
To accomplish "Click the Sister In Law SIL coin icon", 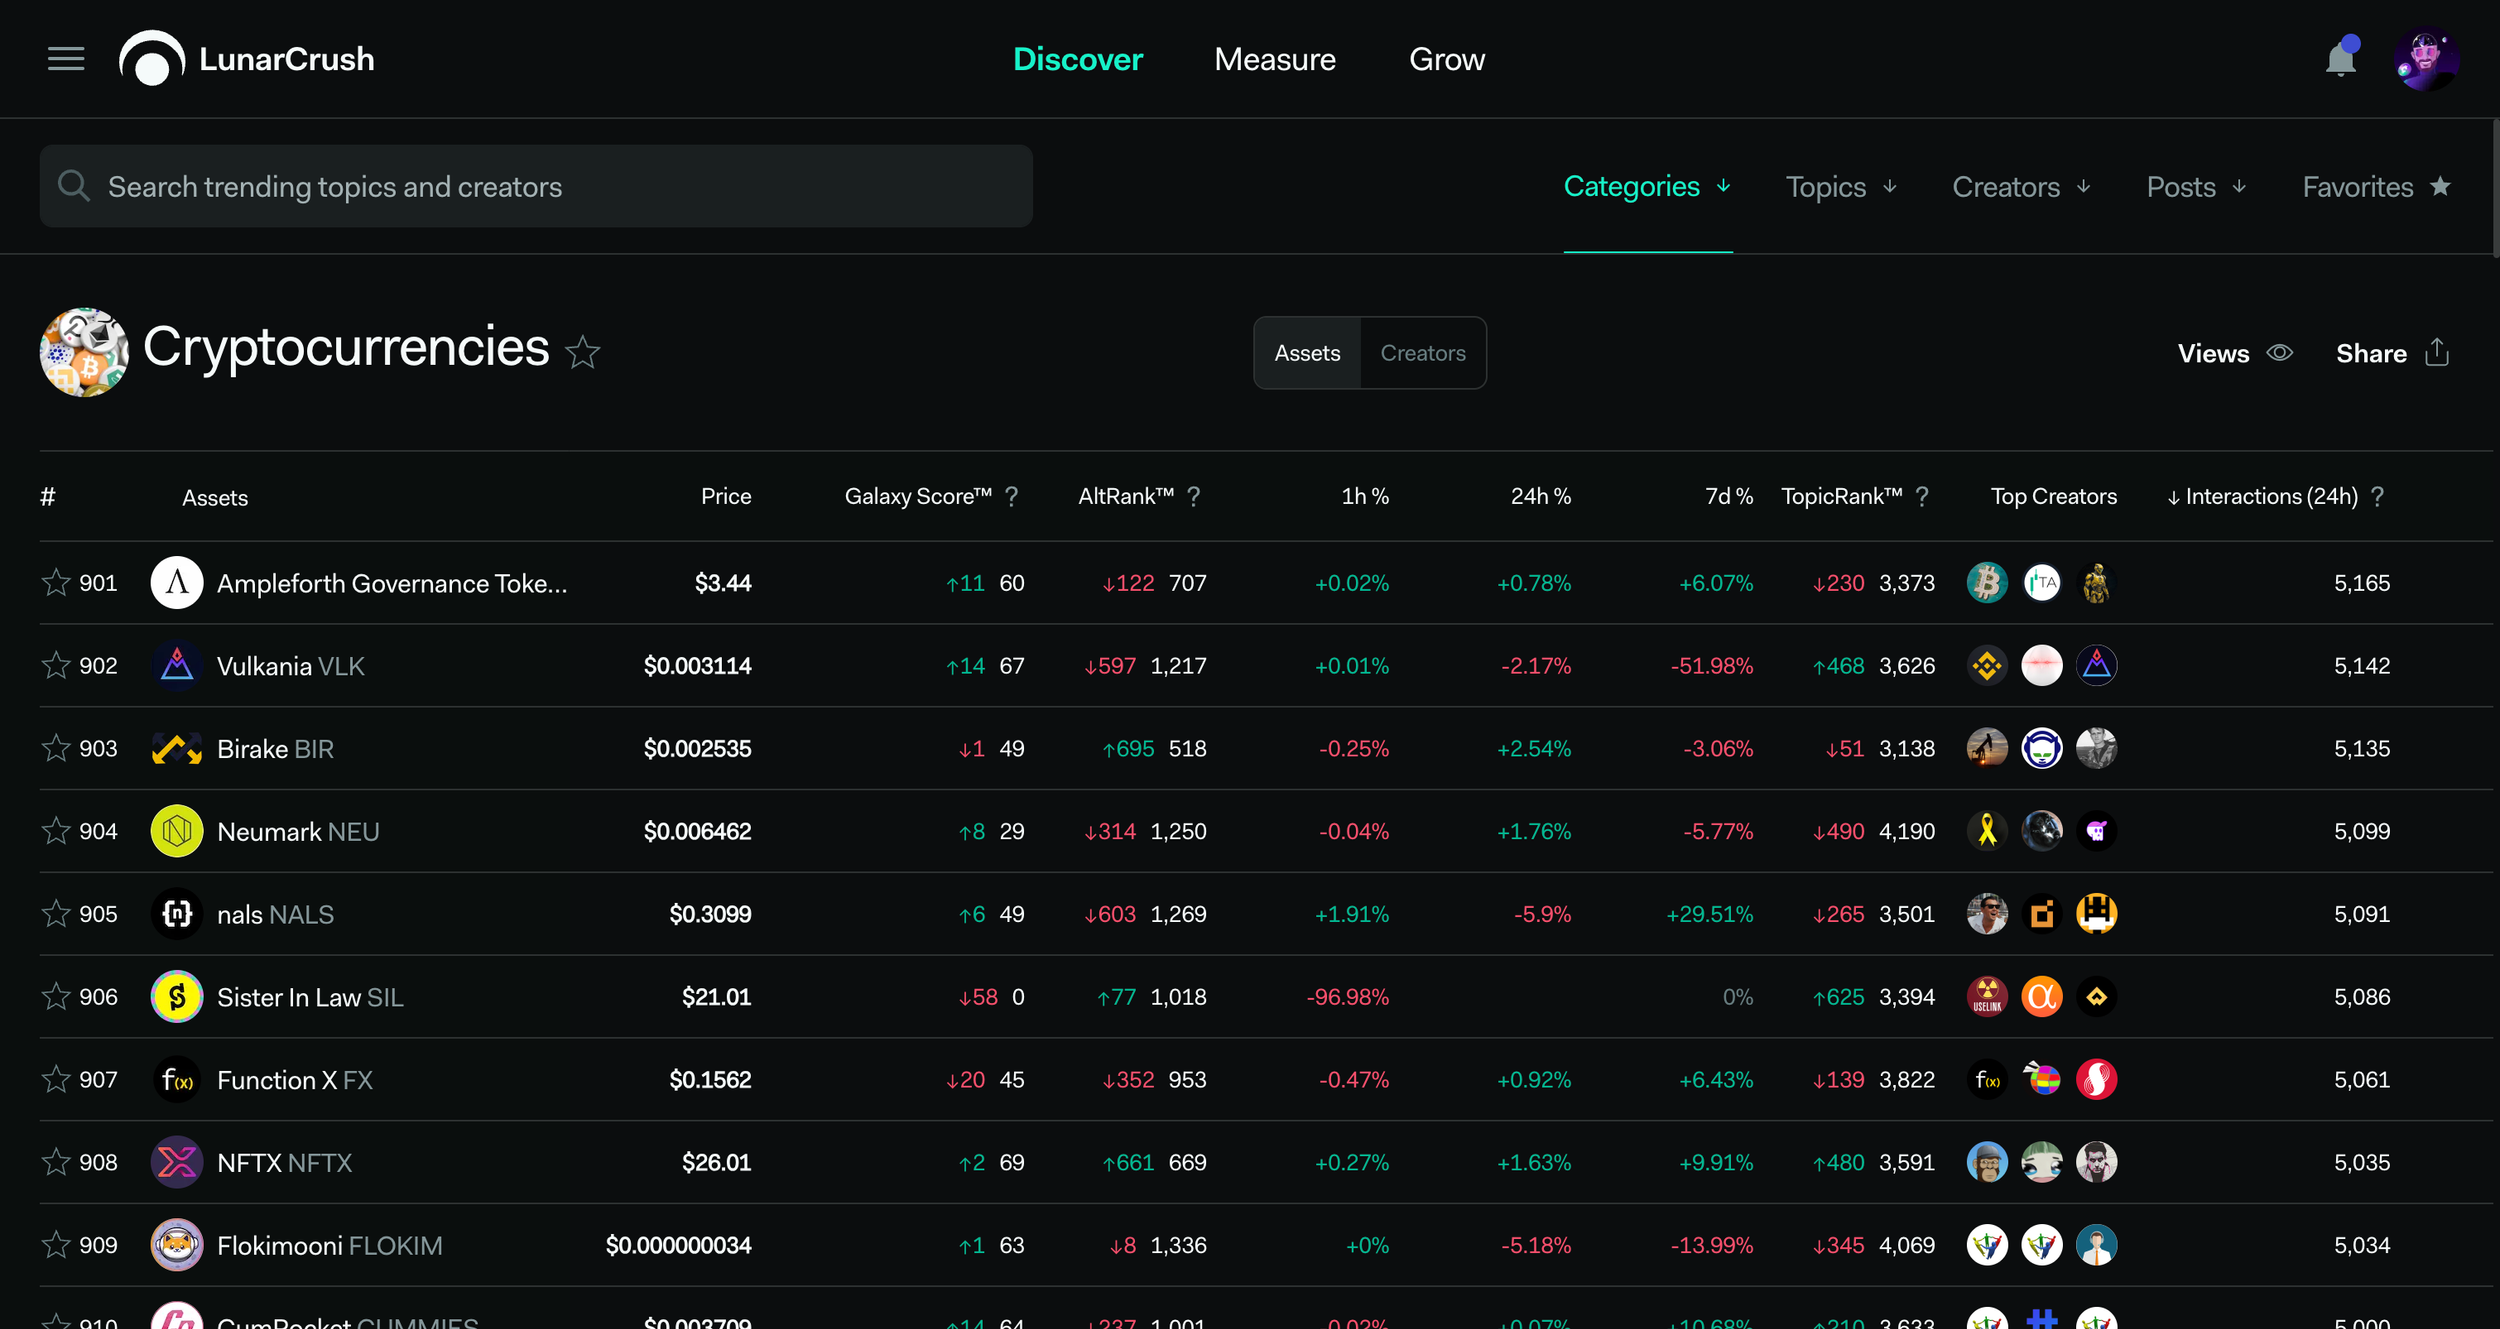I will point(177,997).
